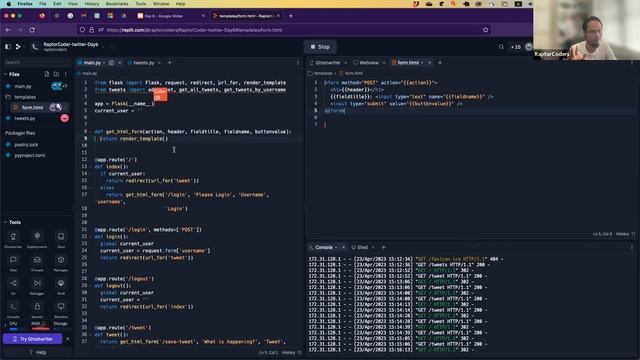
Task: Open the form.html tab dropdown arrow
Action: (422, 62)
